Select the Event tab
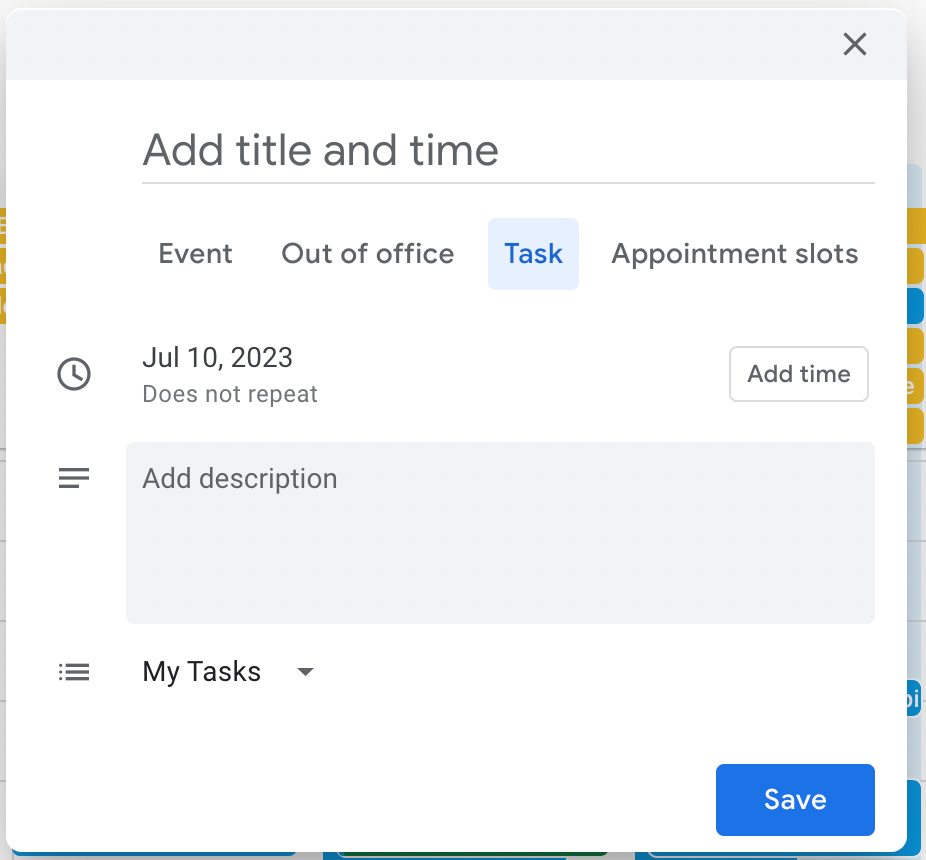Screen dimensions: 926x860 click(195, 253)
